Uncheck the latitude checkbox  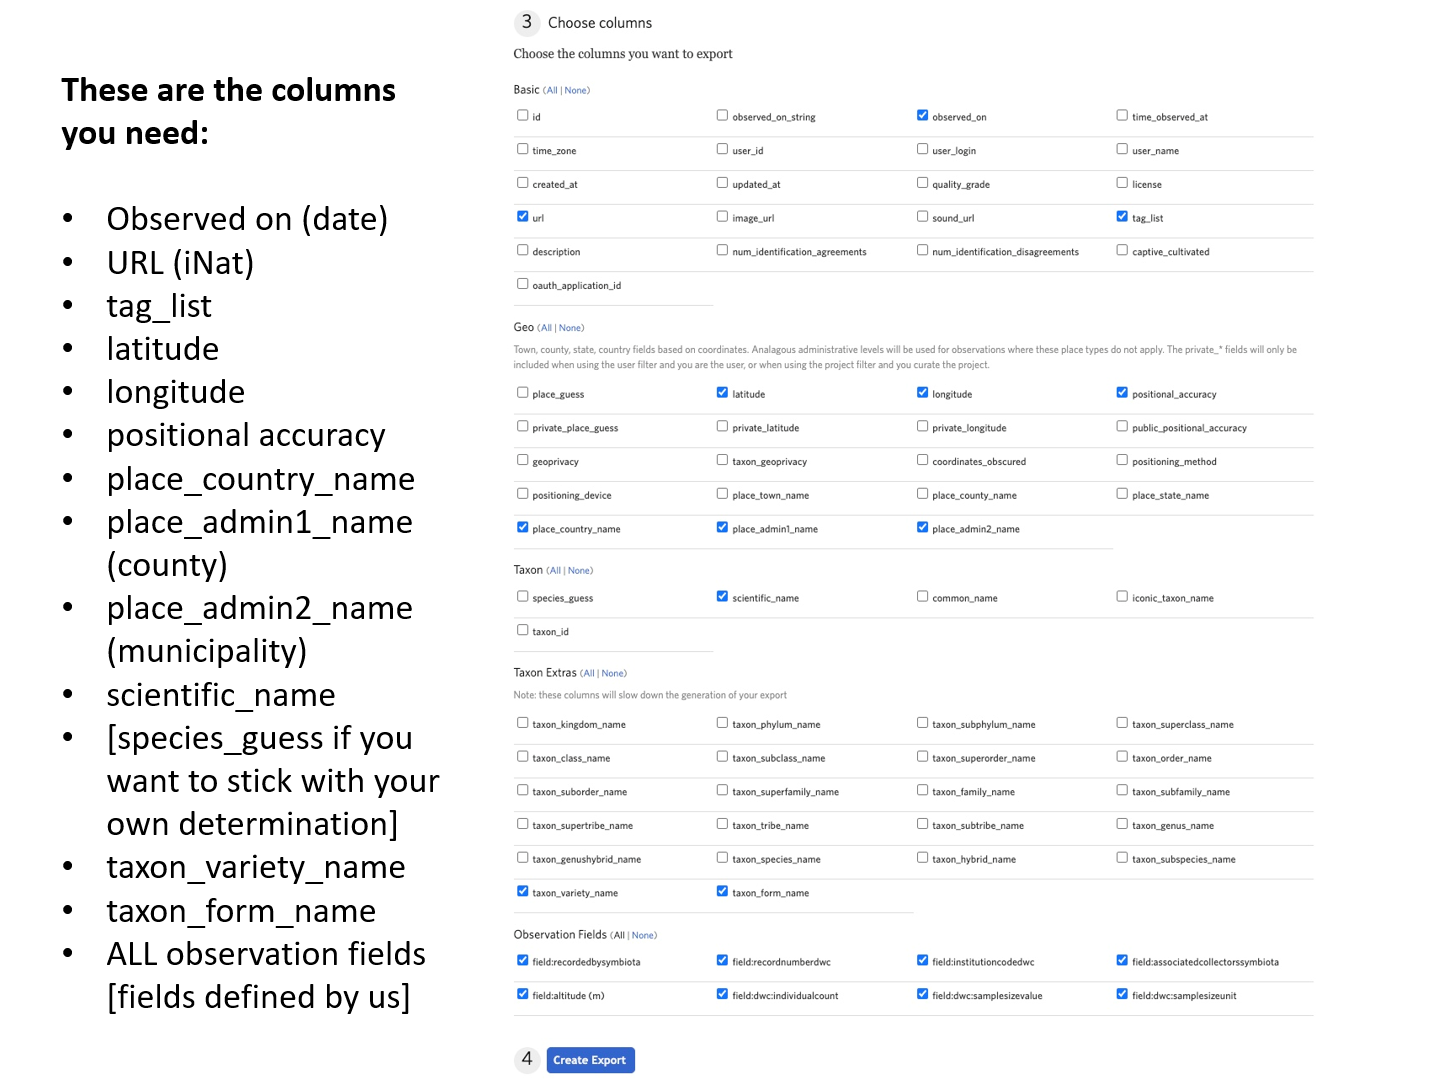pos(722,392)
